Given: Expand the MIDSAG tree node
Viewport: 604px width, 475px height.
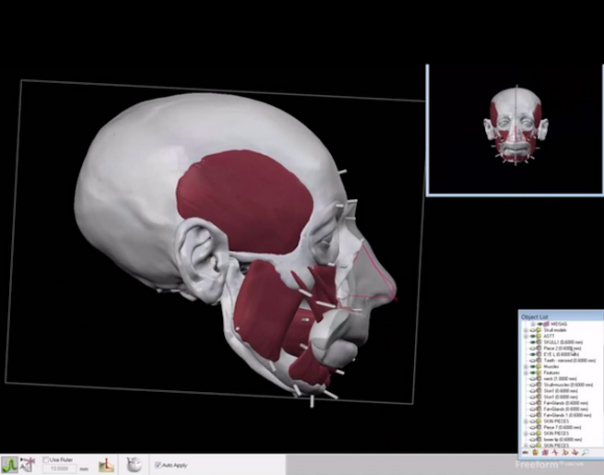Looking at the screenshot, I should pyautogui.click(x=533, y=324).
